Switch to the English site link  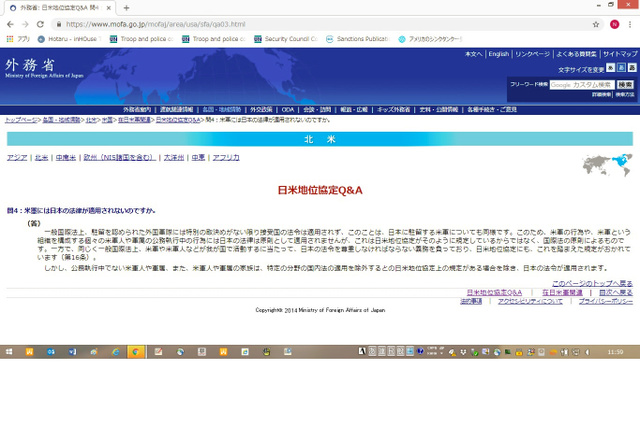click(x=498, y=54)
